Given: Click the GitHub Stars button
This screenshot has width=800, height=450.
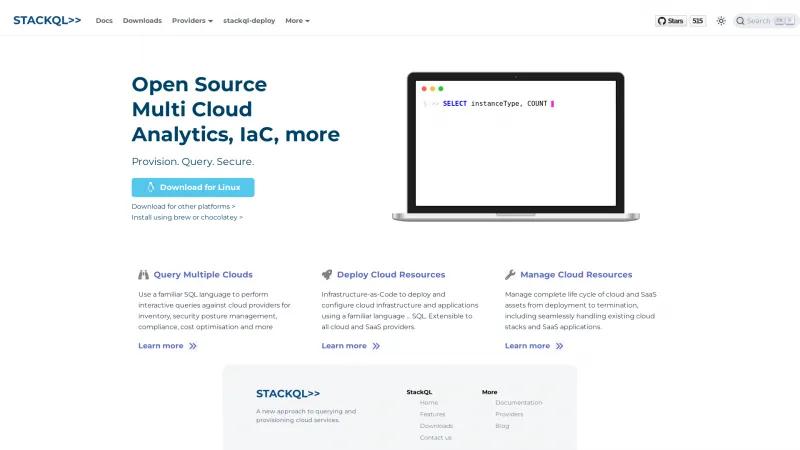Looking at the screenshot, I should (x=670, y=21).
